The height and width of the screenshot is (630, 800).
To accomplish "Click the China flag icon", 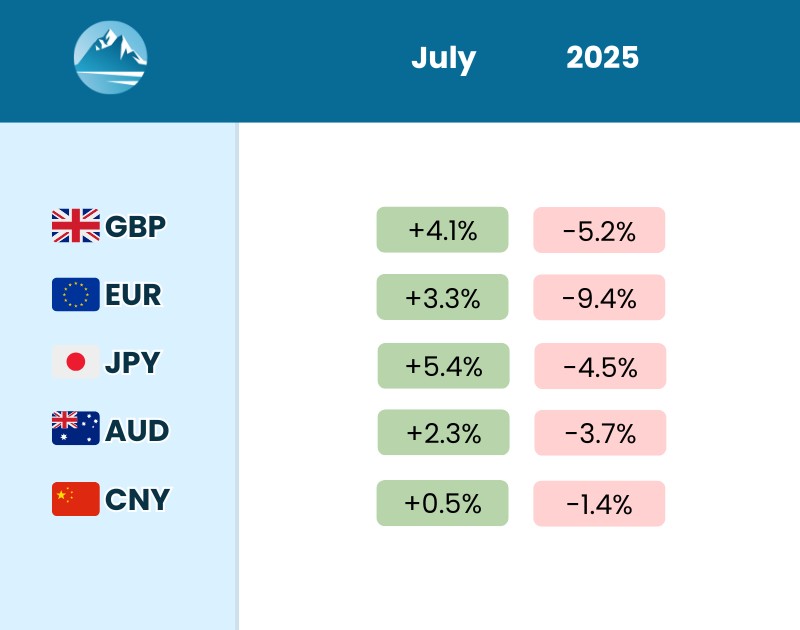I will coord(76,498).
